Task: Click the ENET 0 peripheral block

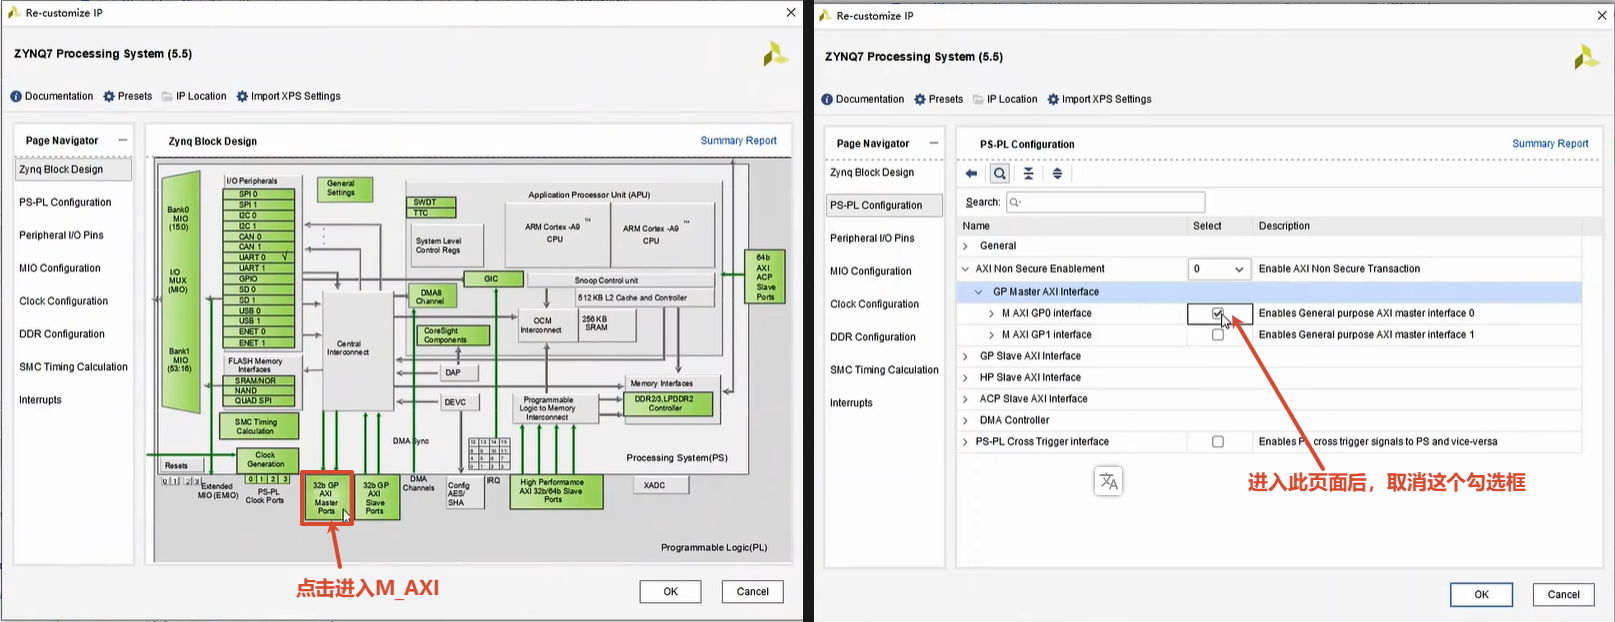Action: [x=258, y=331]
